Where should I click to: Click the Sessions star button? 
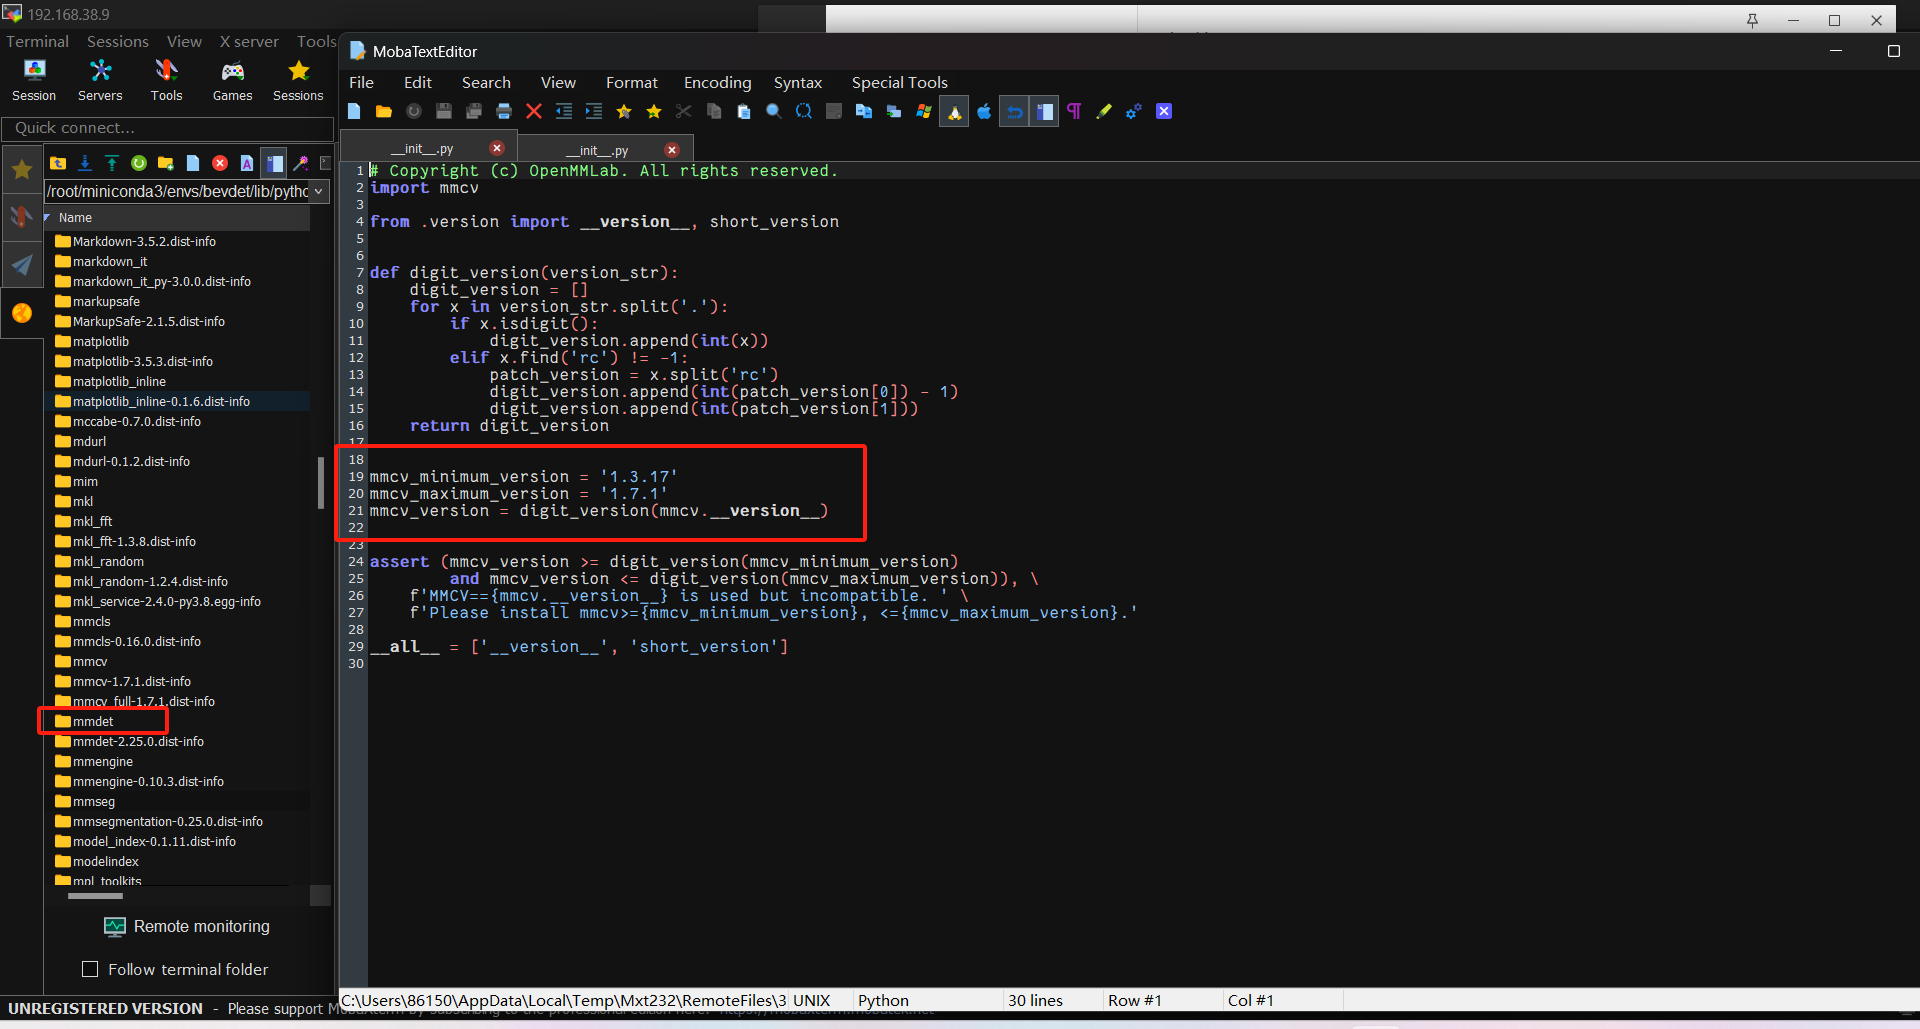point(298,80)
